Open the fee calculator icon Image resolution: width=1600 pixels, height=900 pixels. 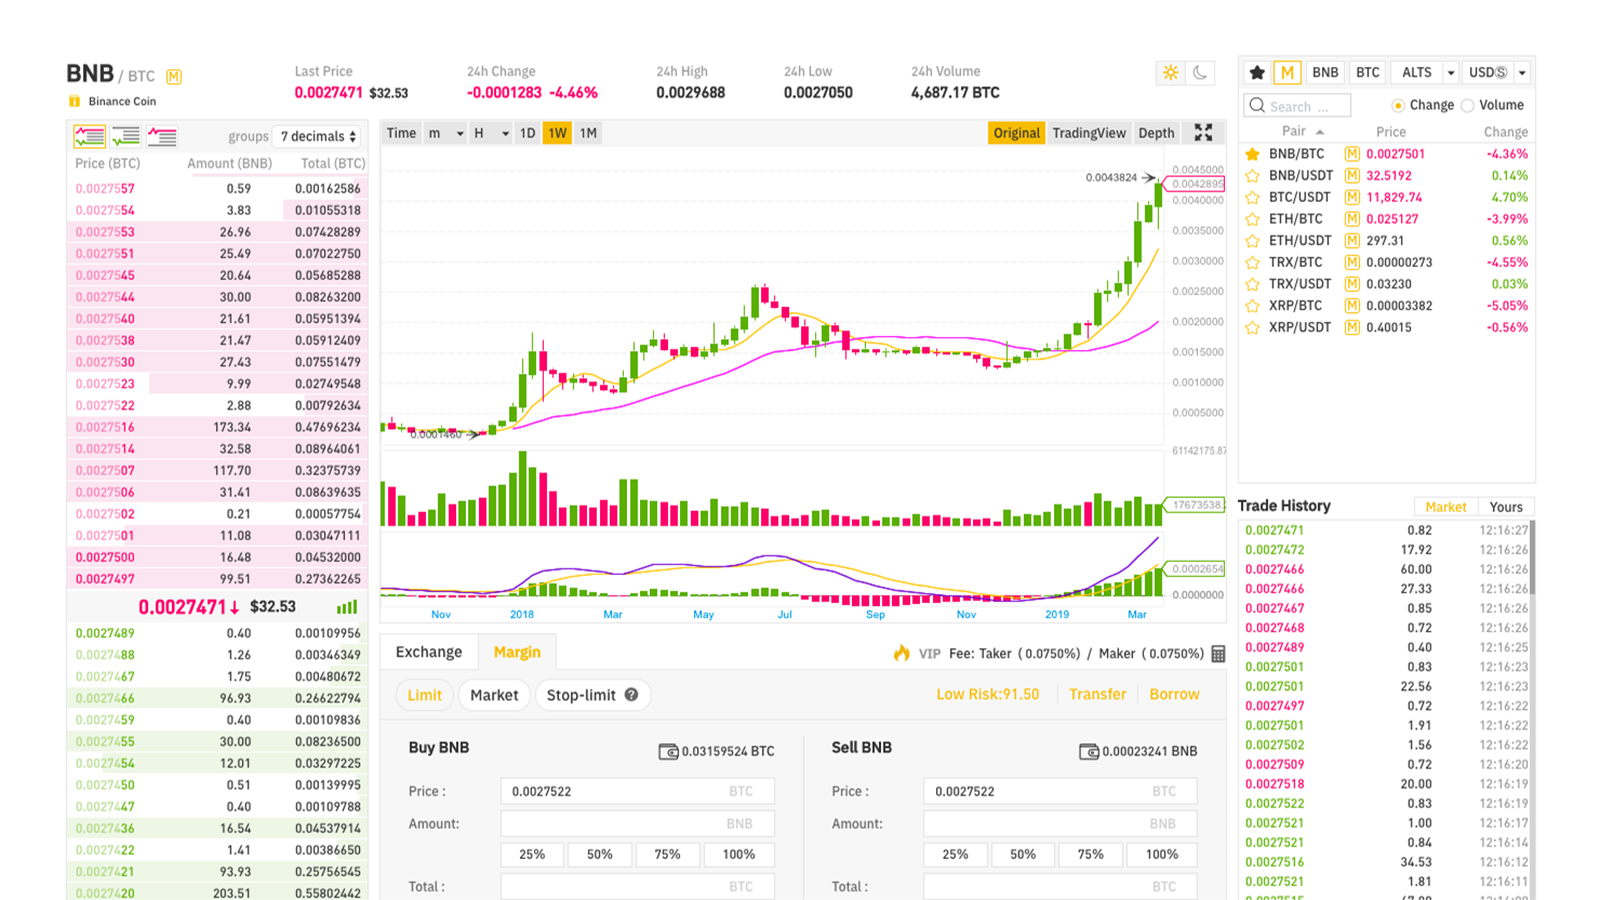(1218, 654)
